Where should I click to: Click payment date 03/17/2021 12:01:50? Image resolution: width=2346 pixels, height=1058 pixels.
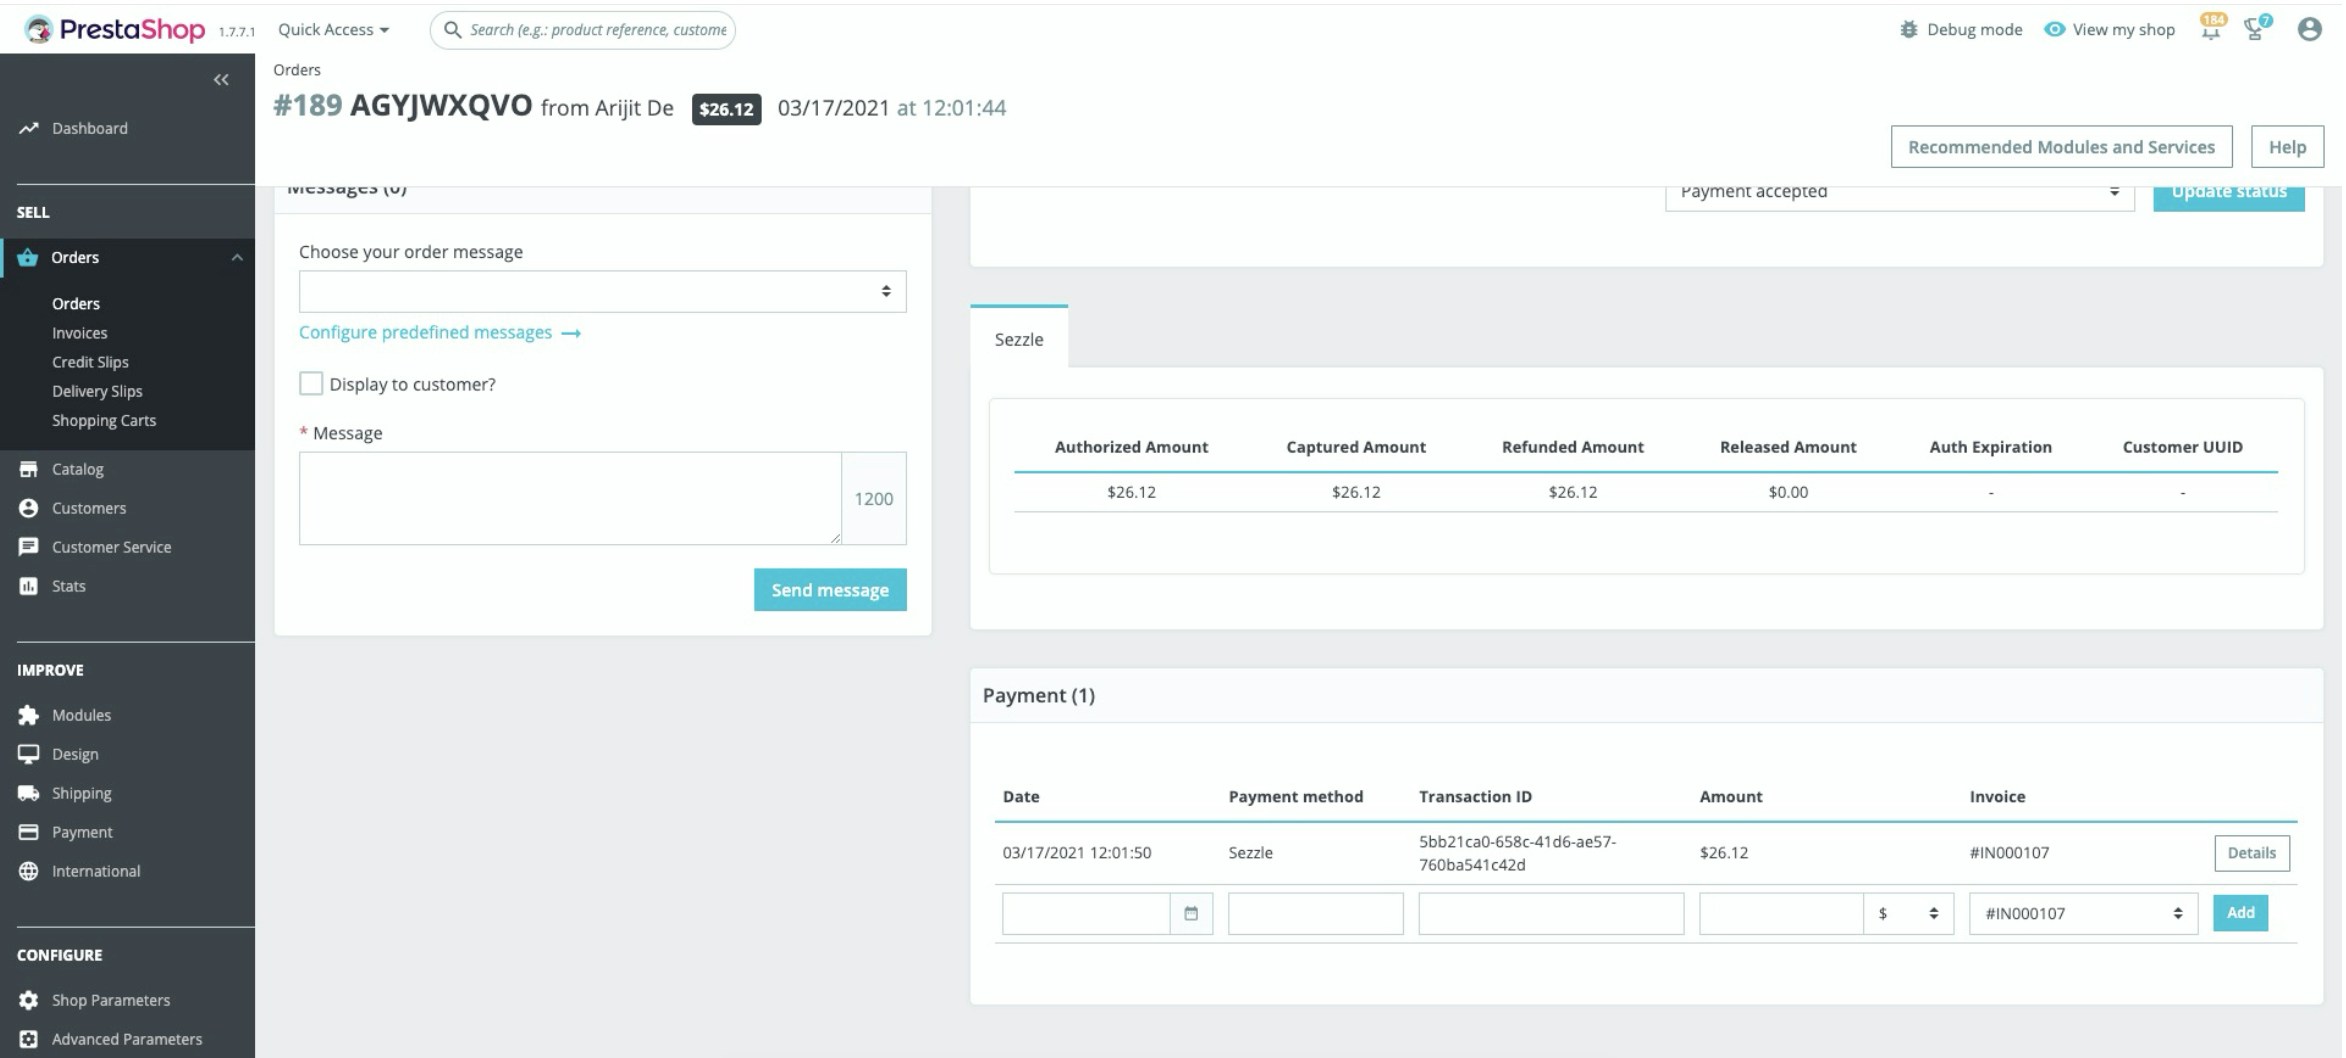(1077, 853)
